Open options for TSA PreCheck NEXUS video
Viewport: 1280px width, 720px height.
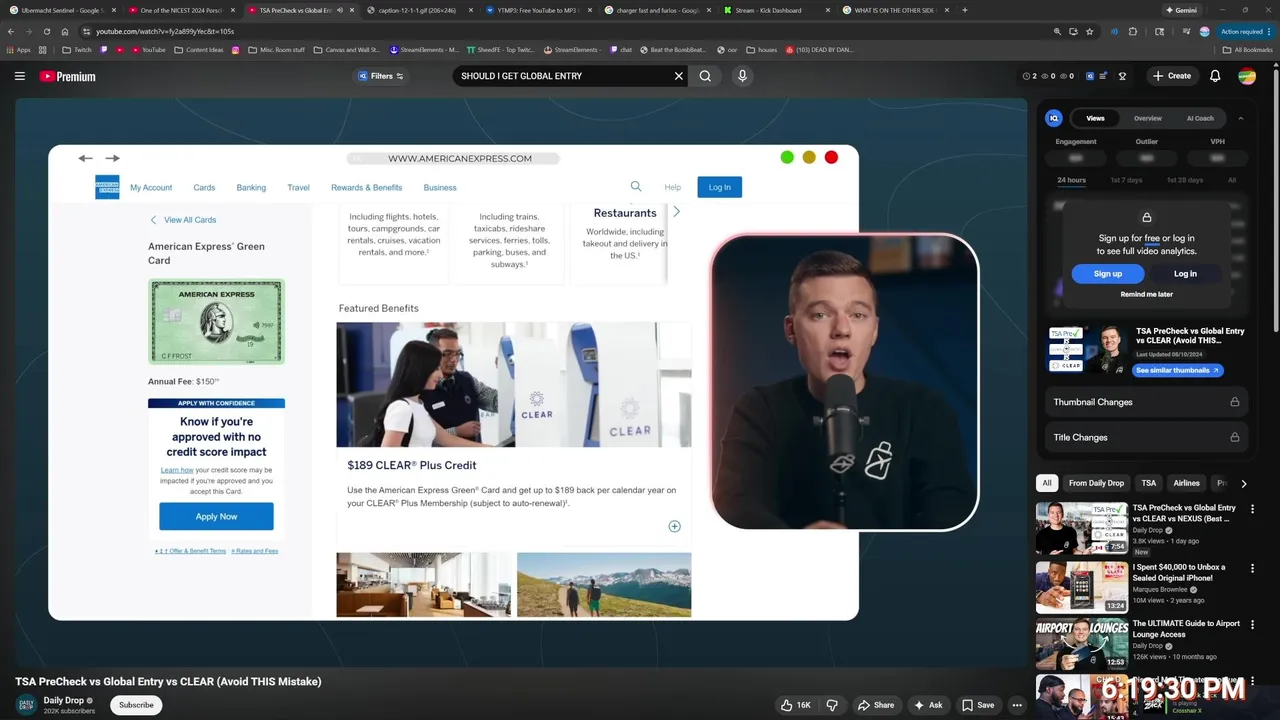(x=1252, y=510)
